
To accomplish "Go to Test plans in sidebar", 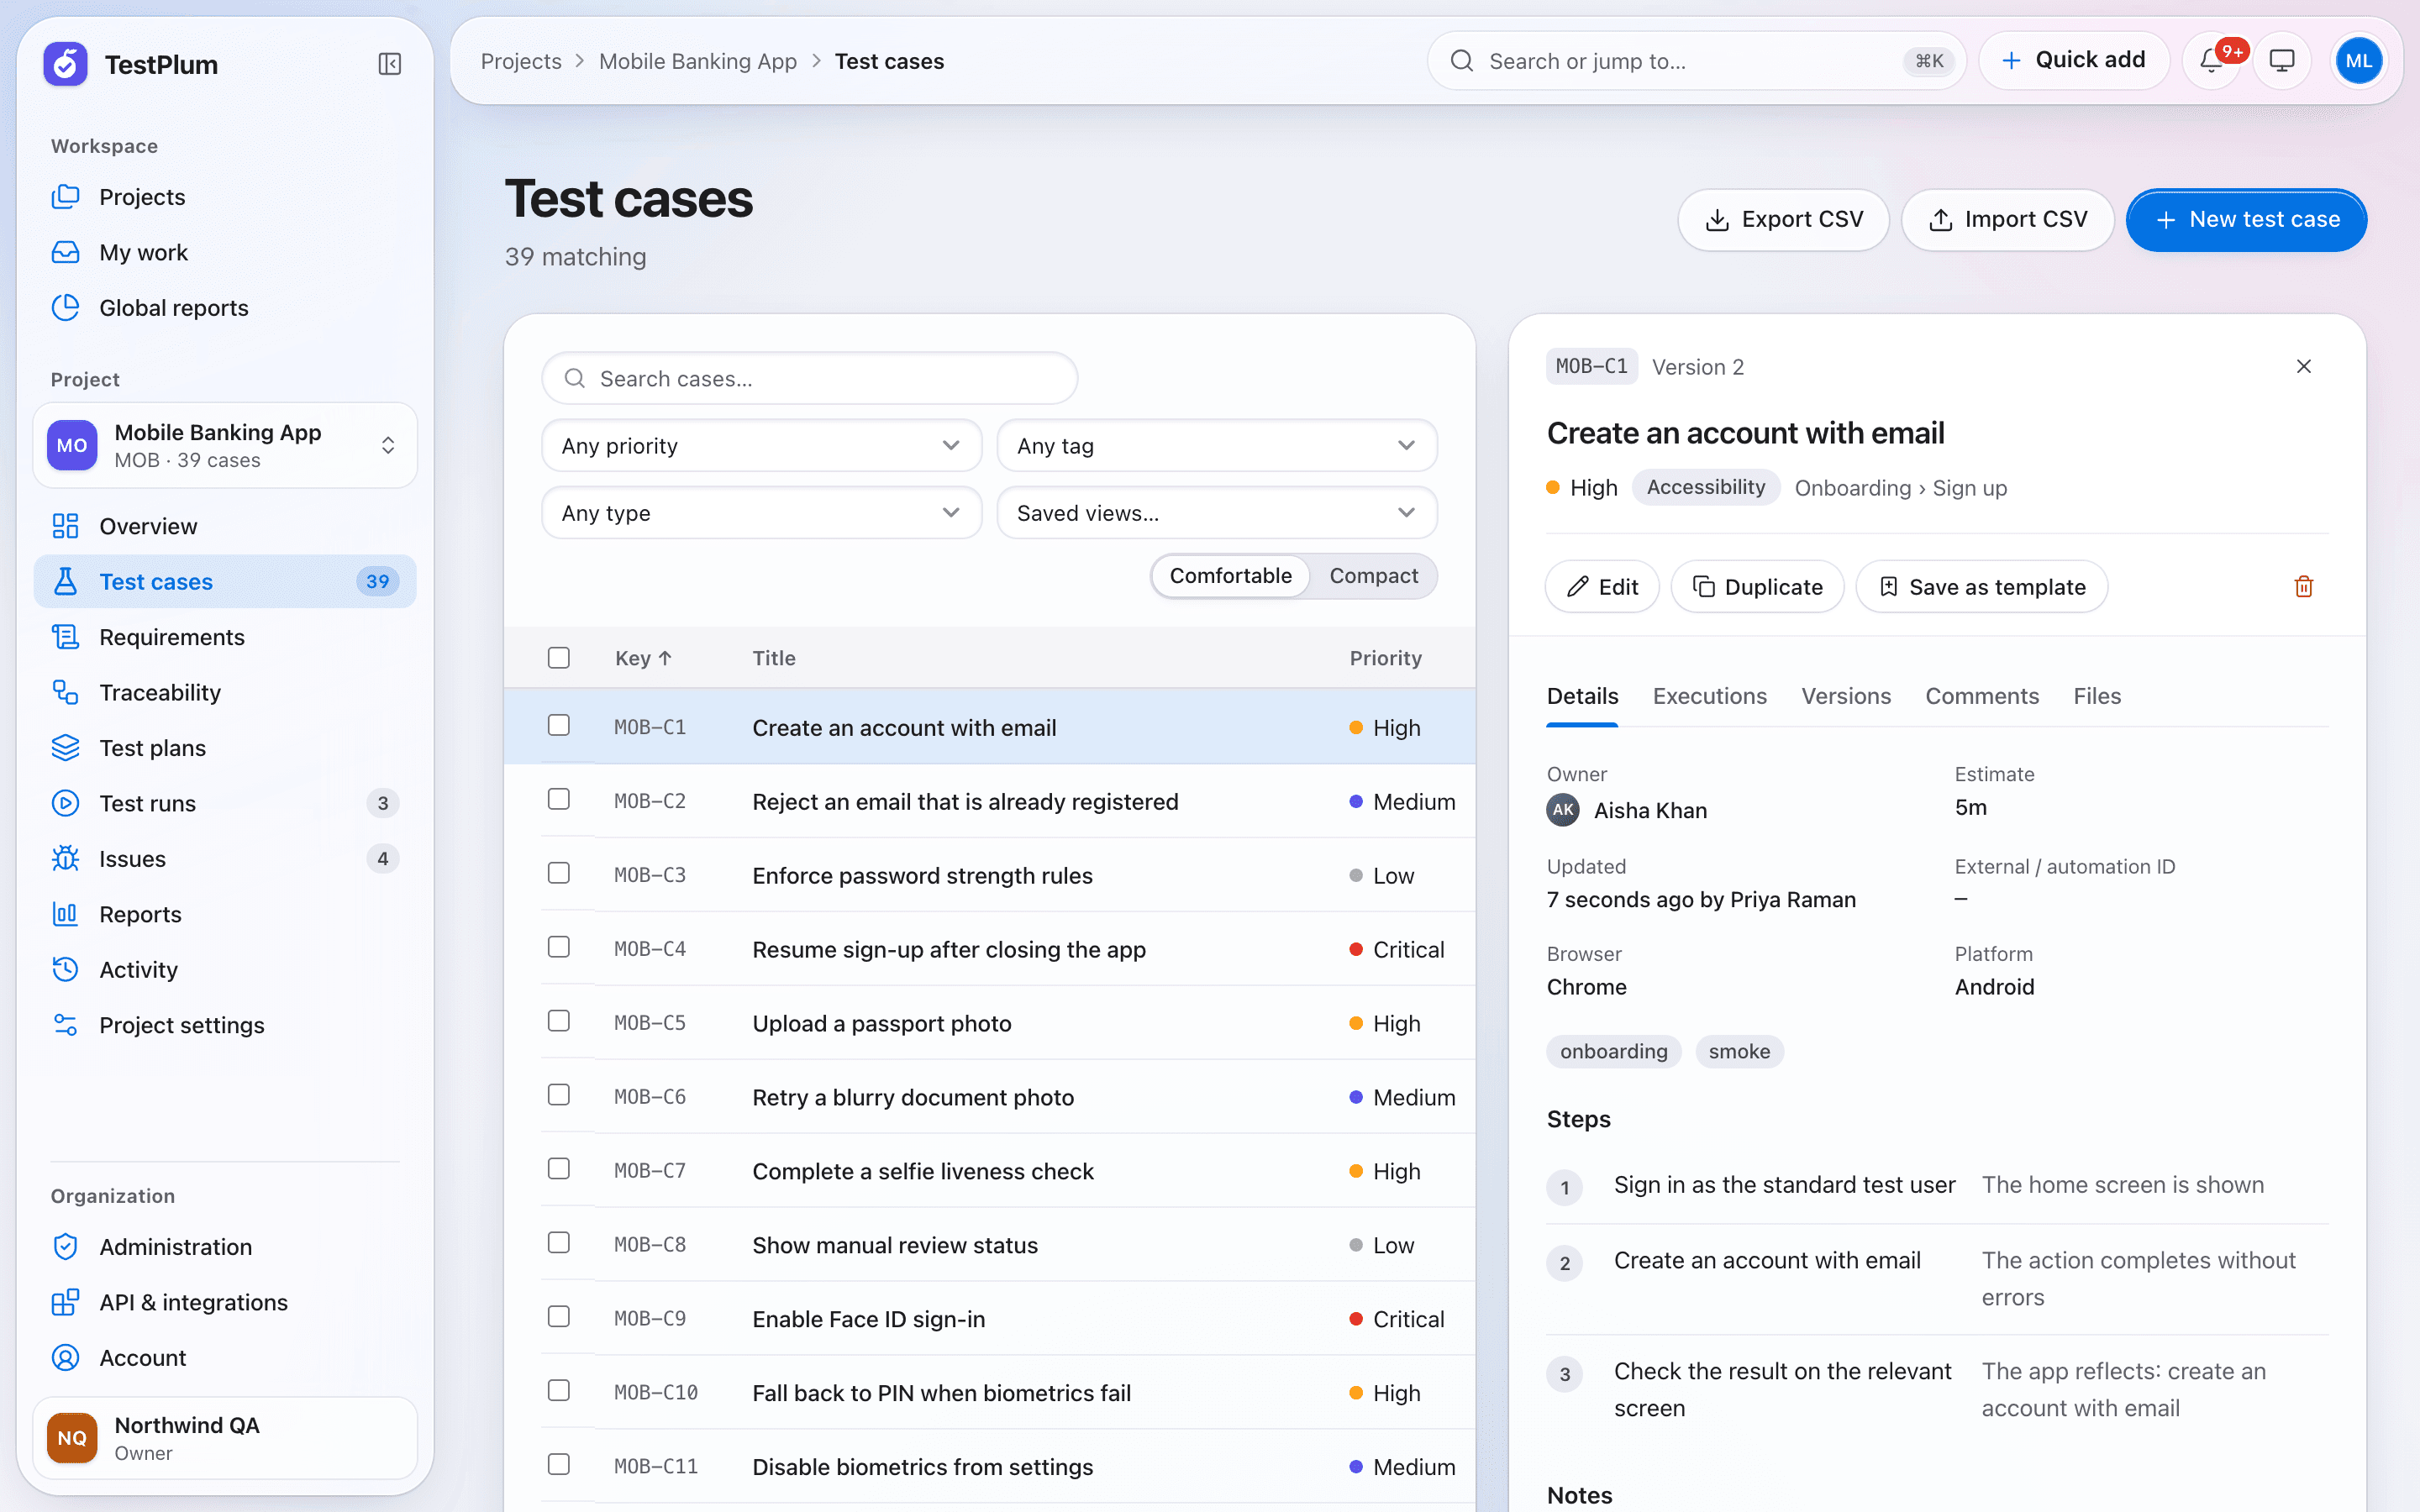I will 225,748.
